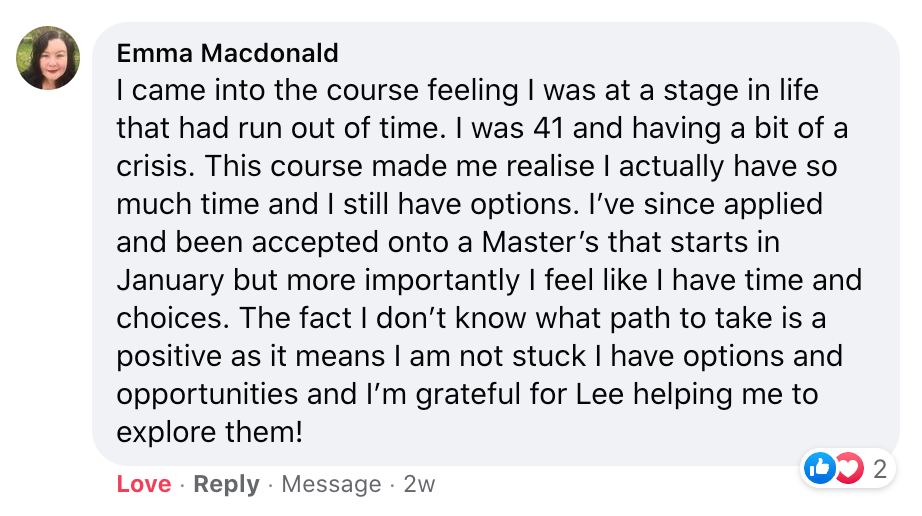
Task: Click the name Lee in the comment
Action: 600,394
